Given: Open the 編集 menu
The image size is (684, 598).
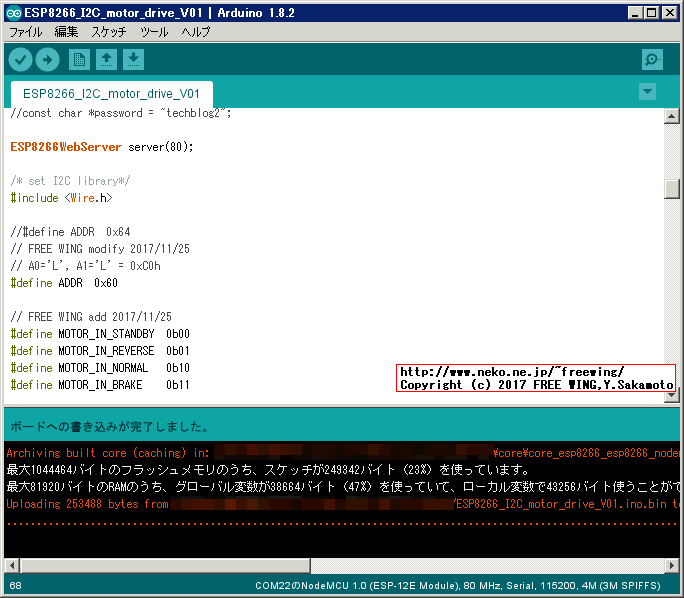Looking at the screenshot, I should tap(66, 32).
